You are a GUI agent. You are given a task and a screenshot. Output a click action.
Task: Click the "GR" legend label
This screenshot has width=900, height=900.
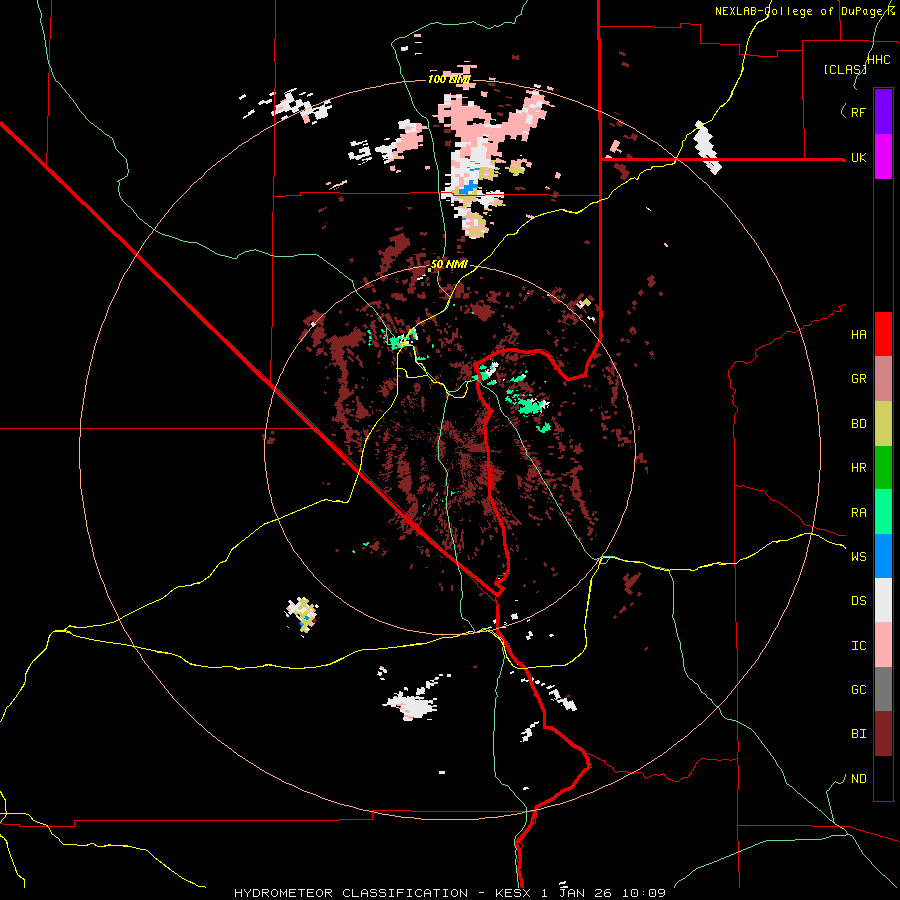tap(859, 379)
